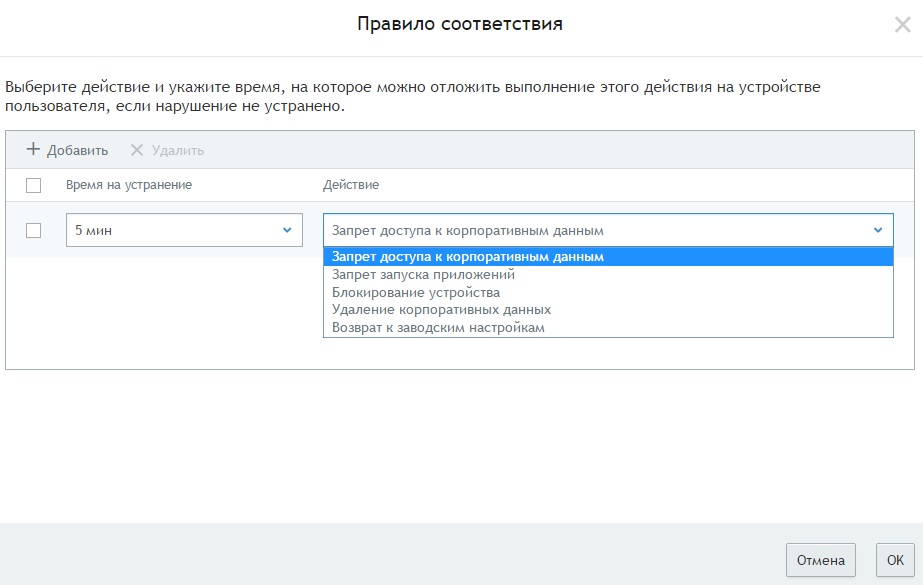
Task: Pick Удаление корпоративных данных from the list
Action: click(x=441, y=310)
